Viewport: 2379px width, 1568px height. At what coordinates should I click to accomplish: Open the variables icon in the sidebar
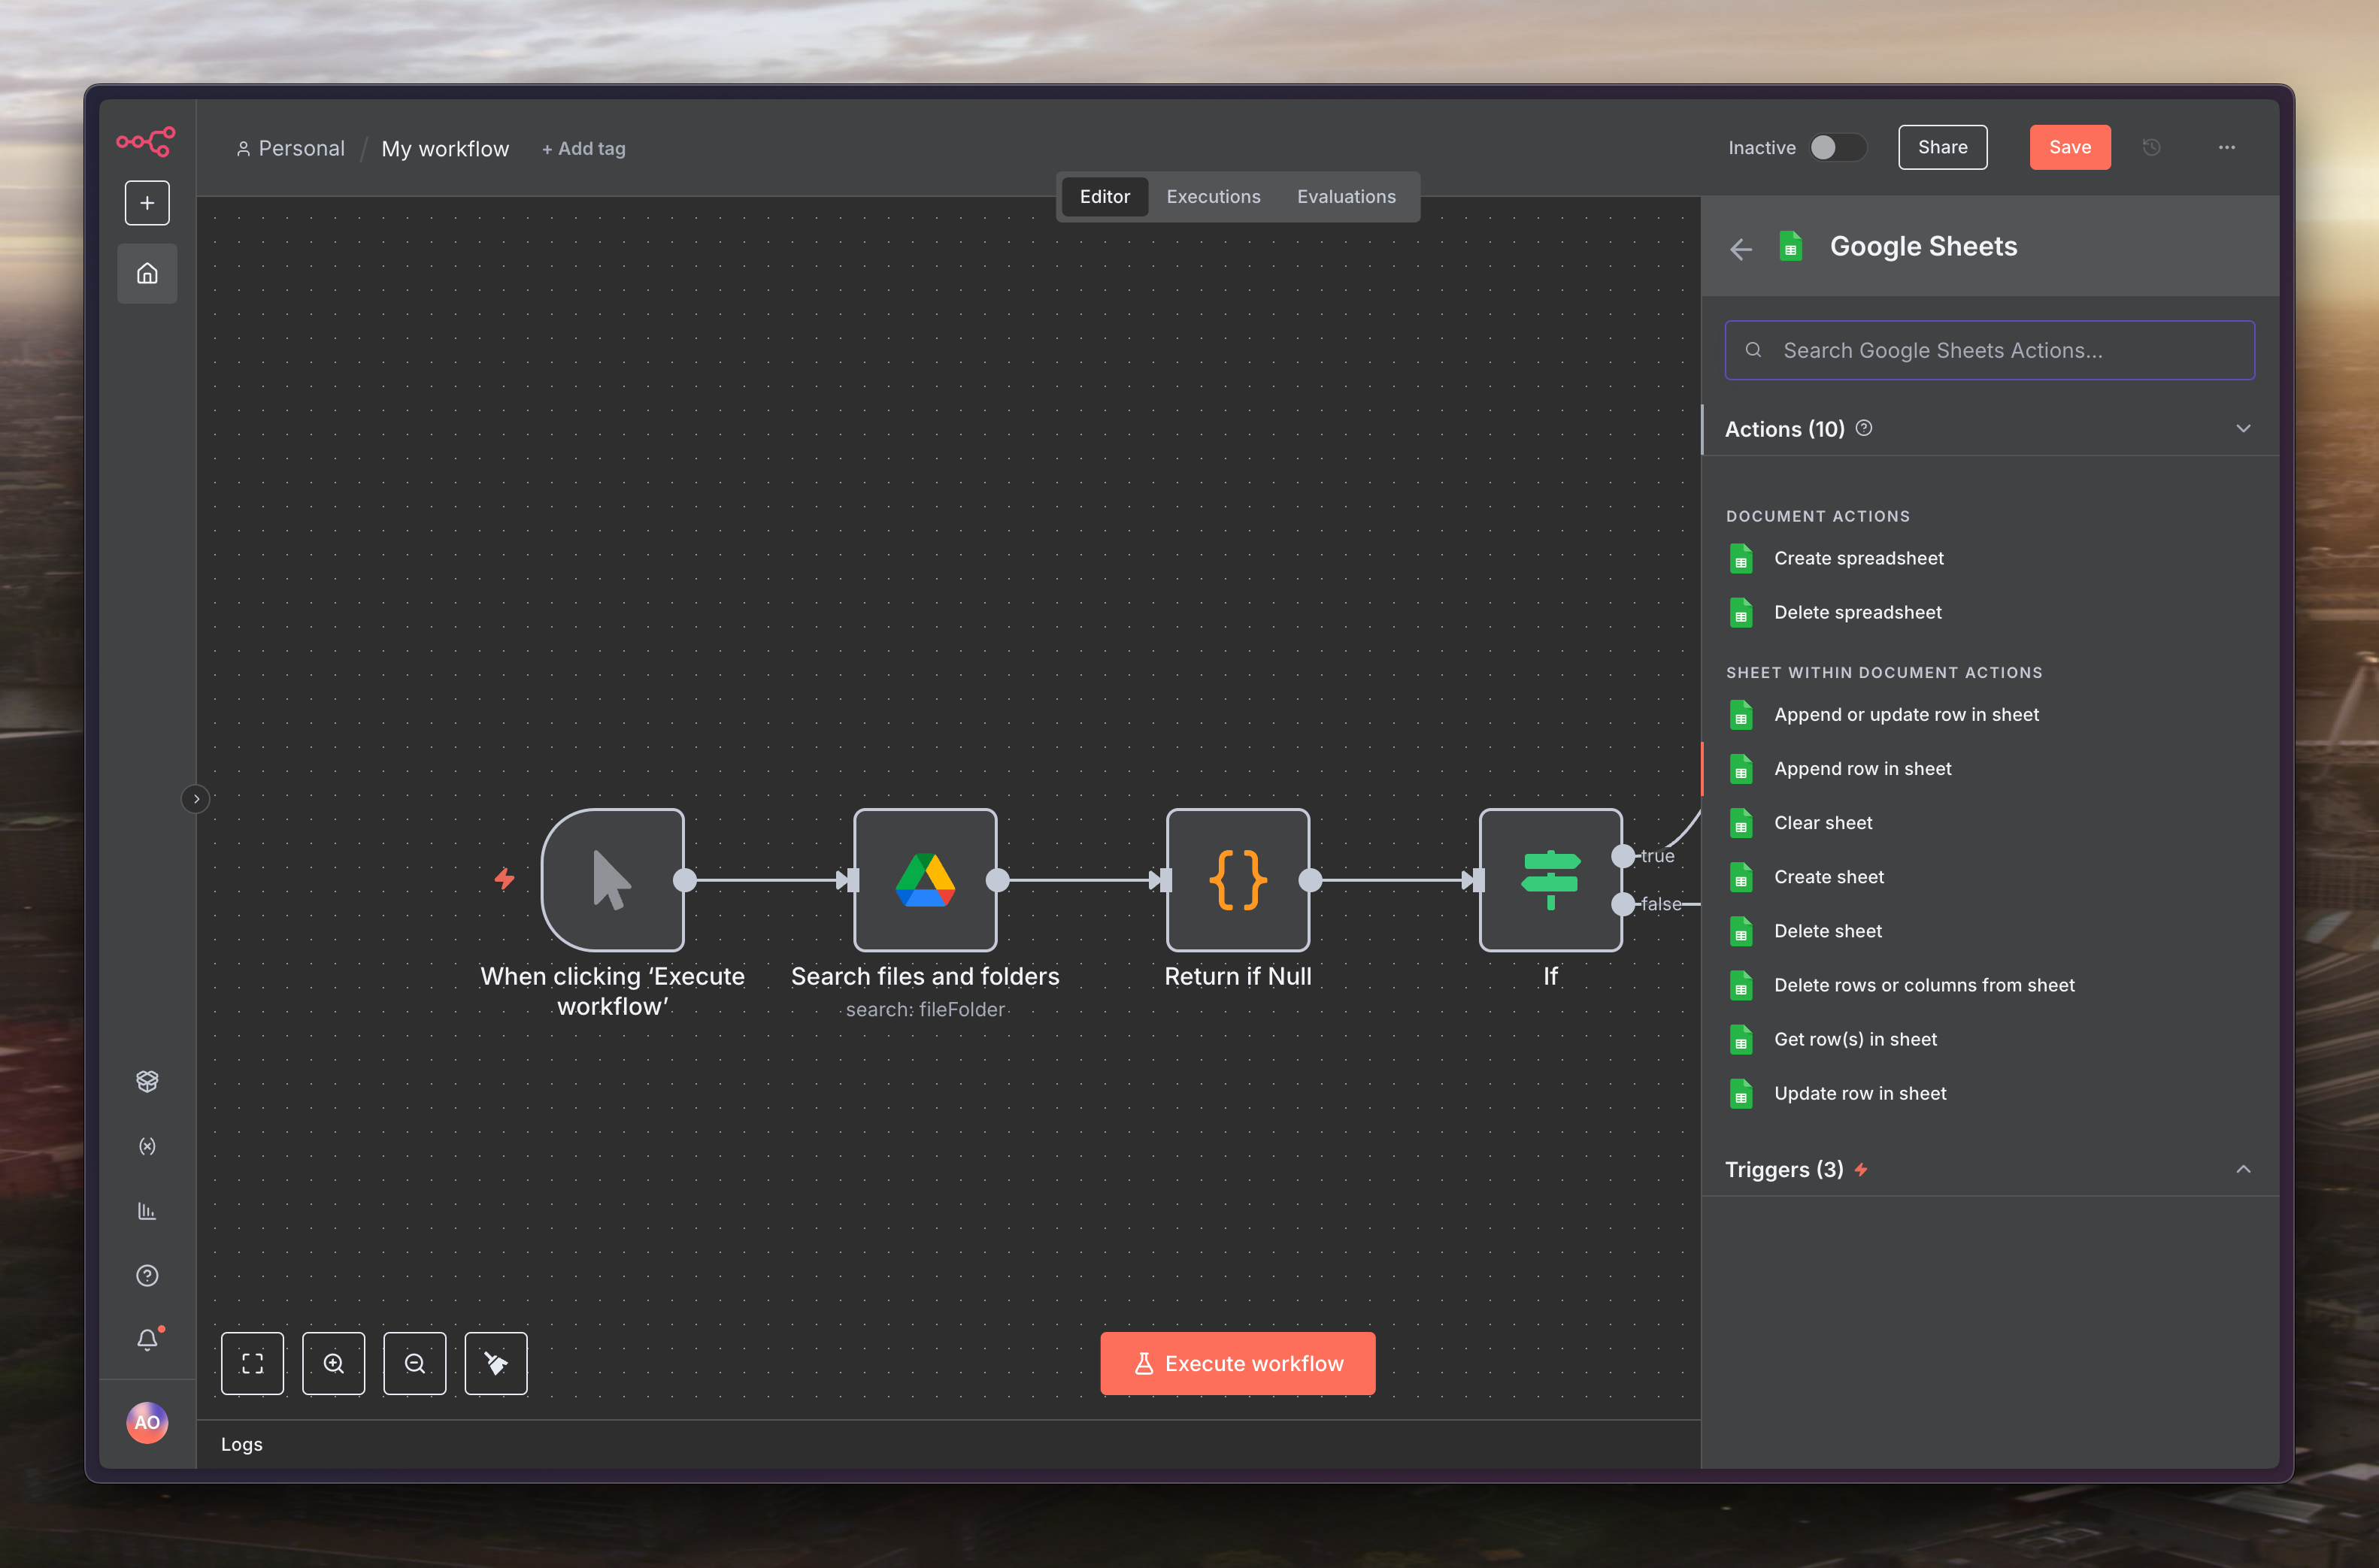tap(147, 1146)
